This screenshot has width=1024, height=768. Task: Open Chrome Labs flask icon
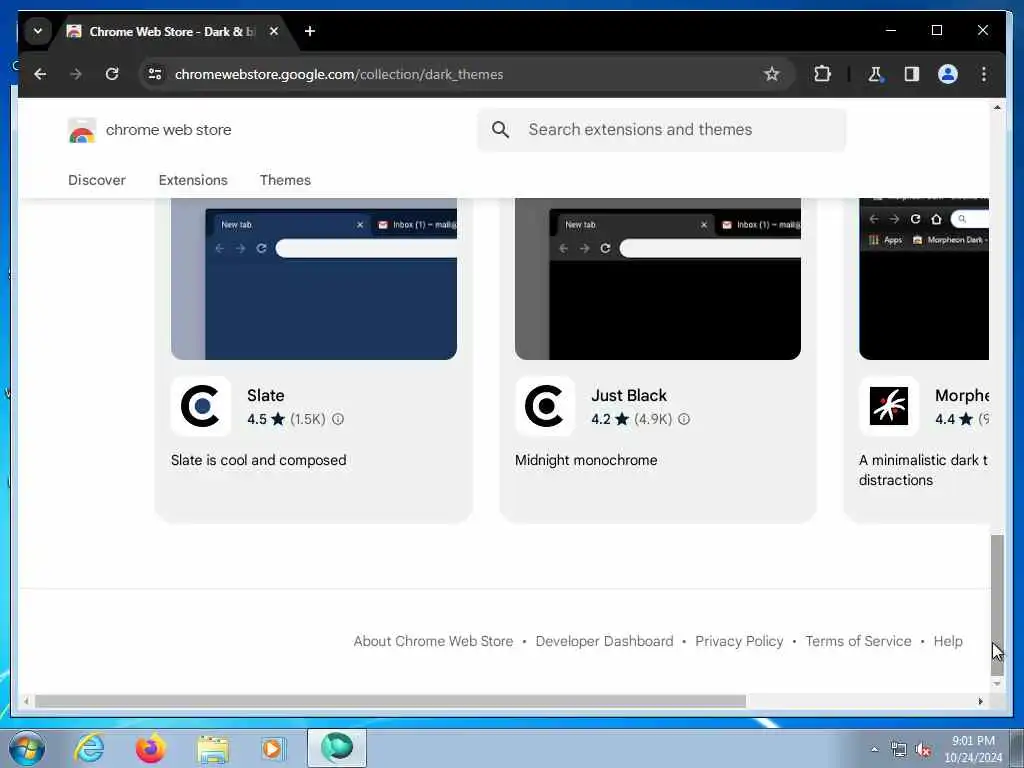coord(875,74)
